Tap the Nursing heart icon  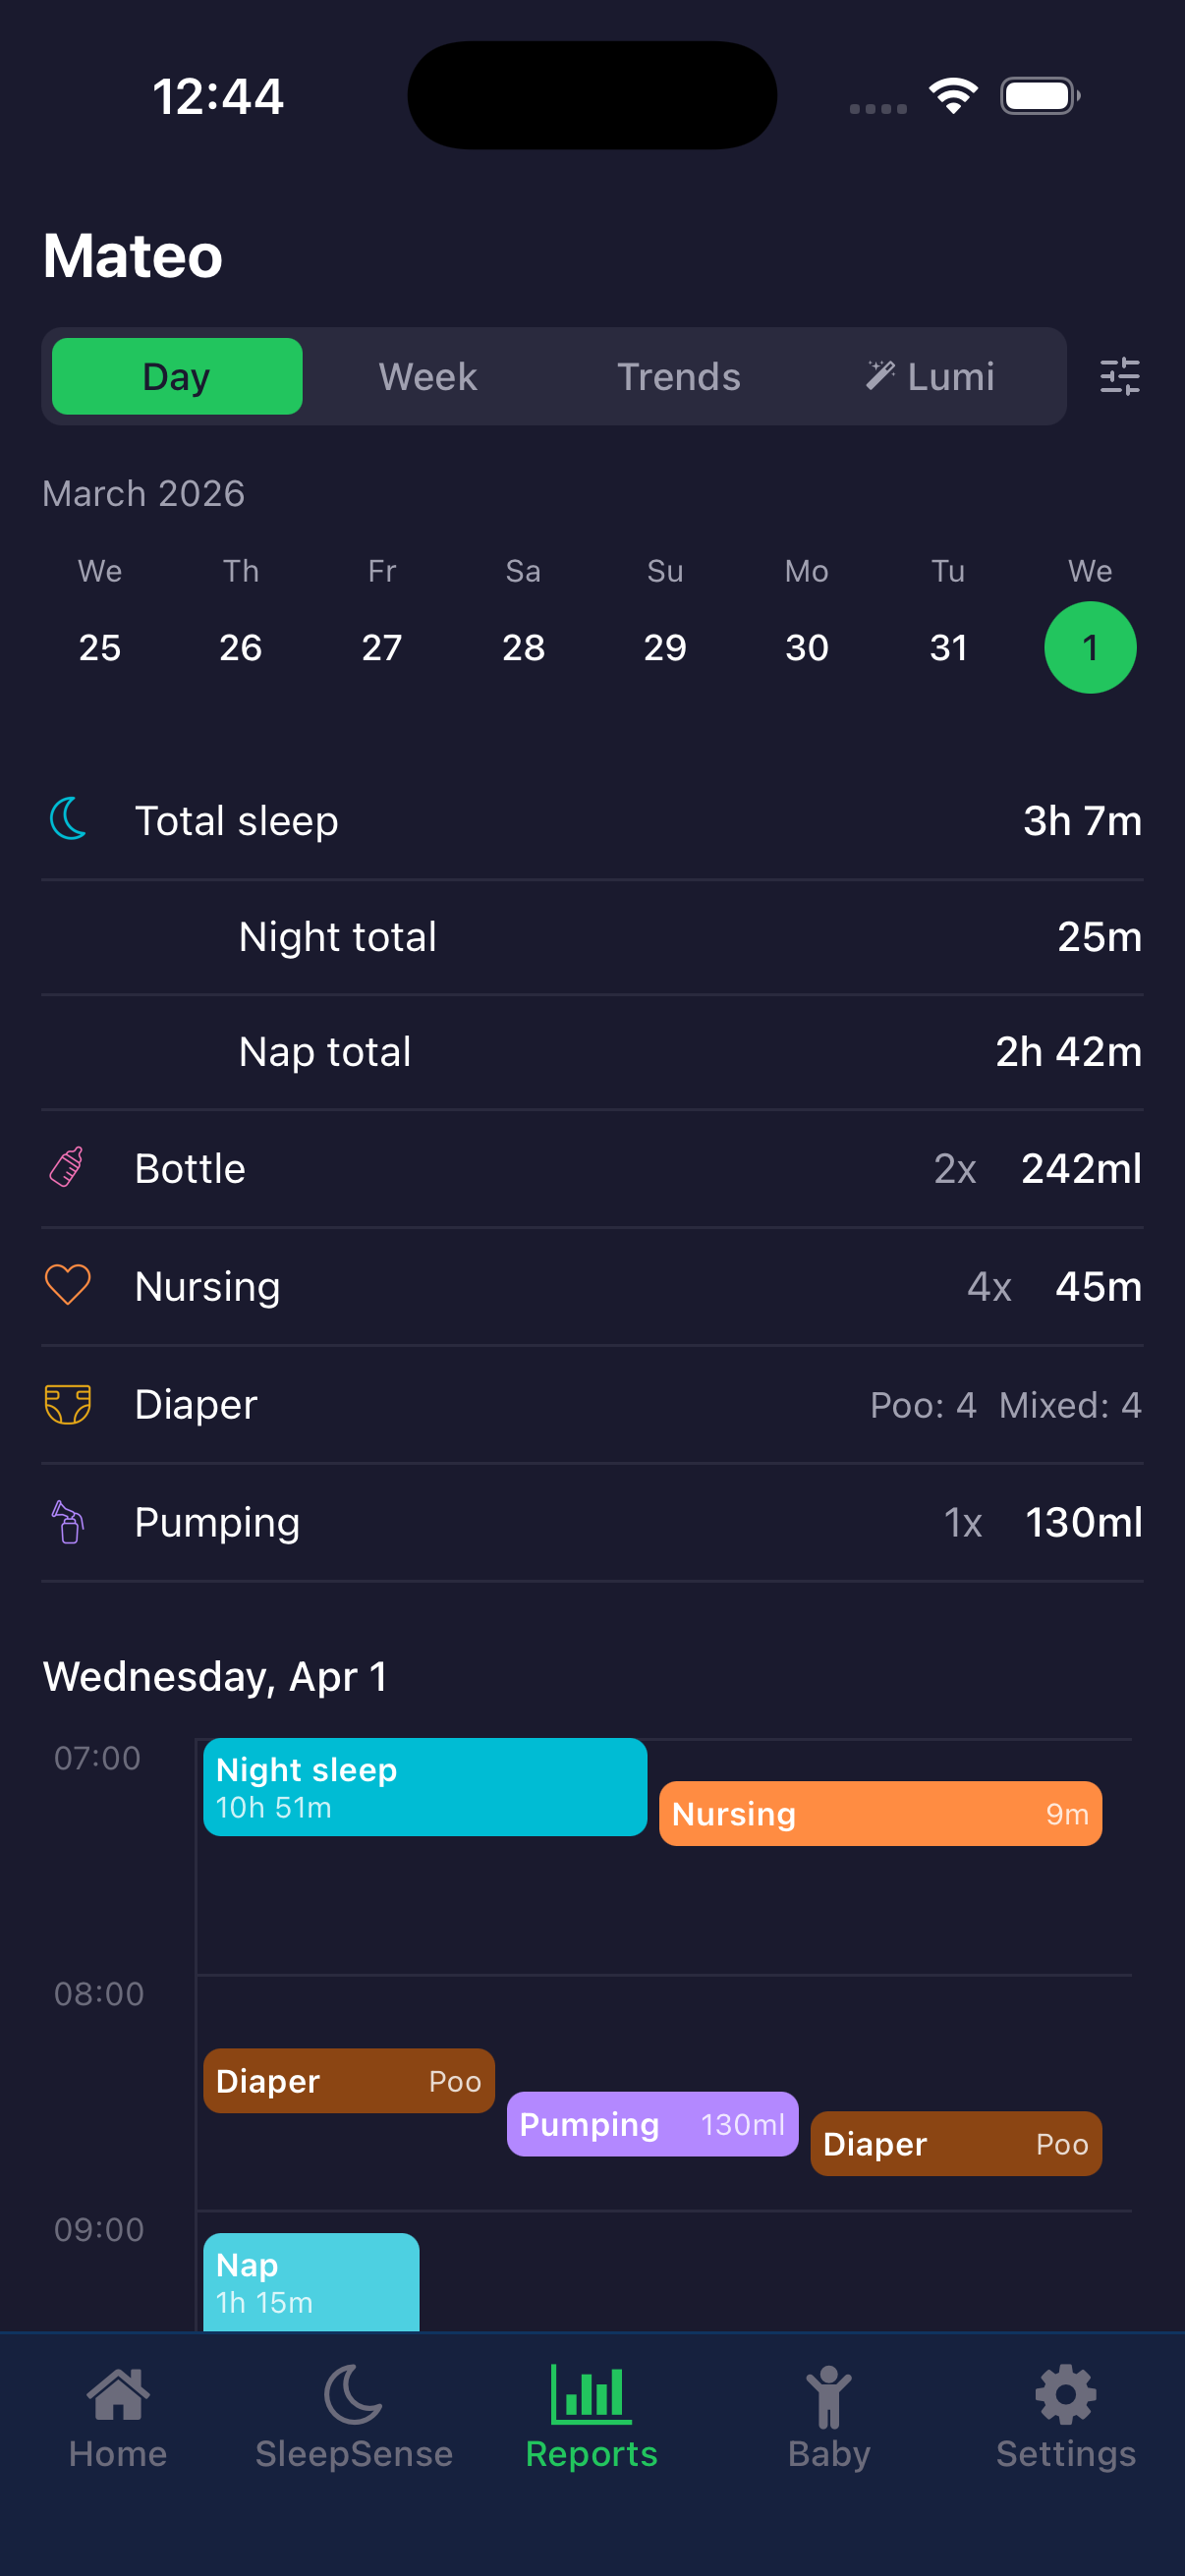(x=67, y=1286)
